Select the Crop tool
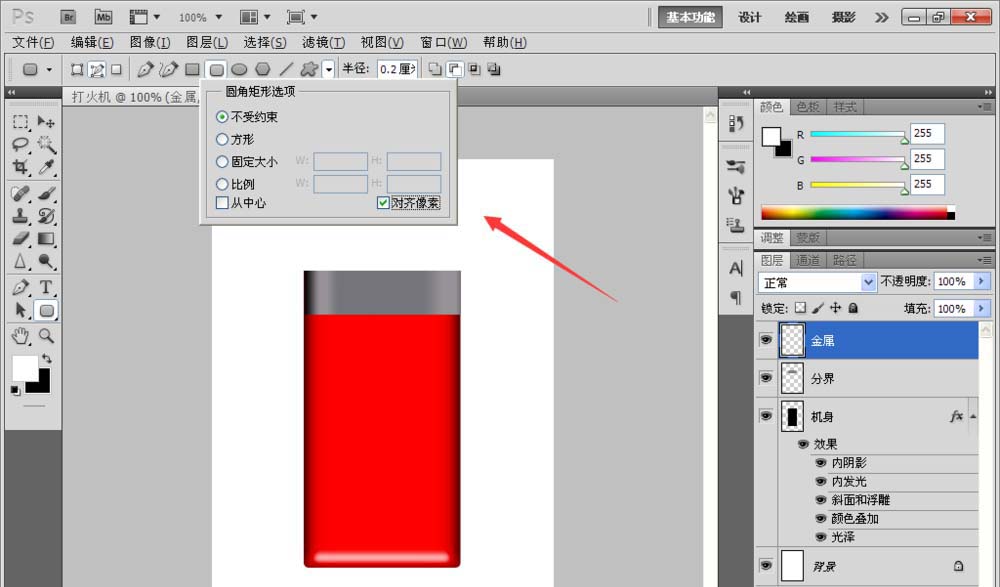This screenshot has height=587, width=1000. tap(18, 167)
